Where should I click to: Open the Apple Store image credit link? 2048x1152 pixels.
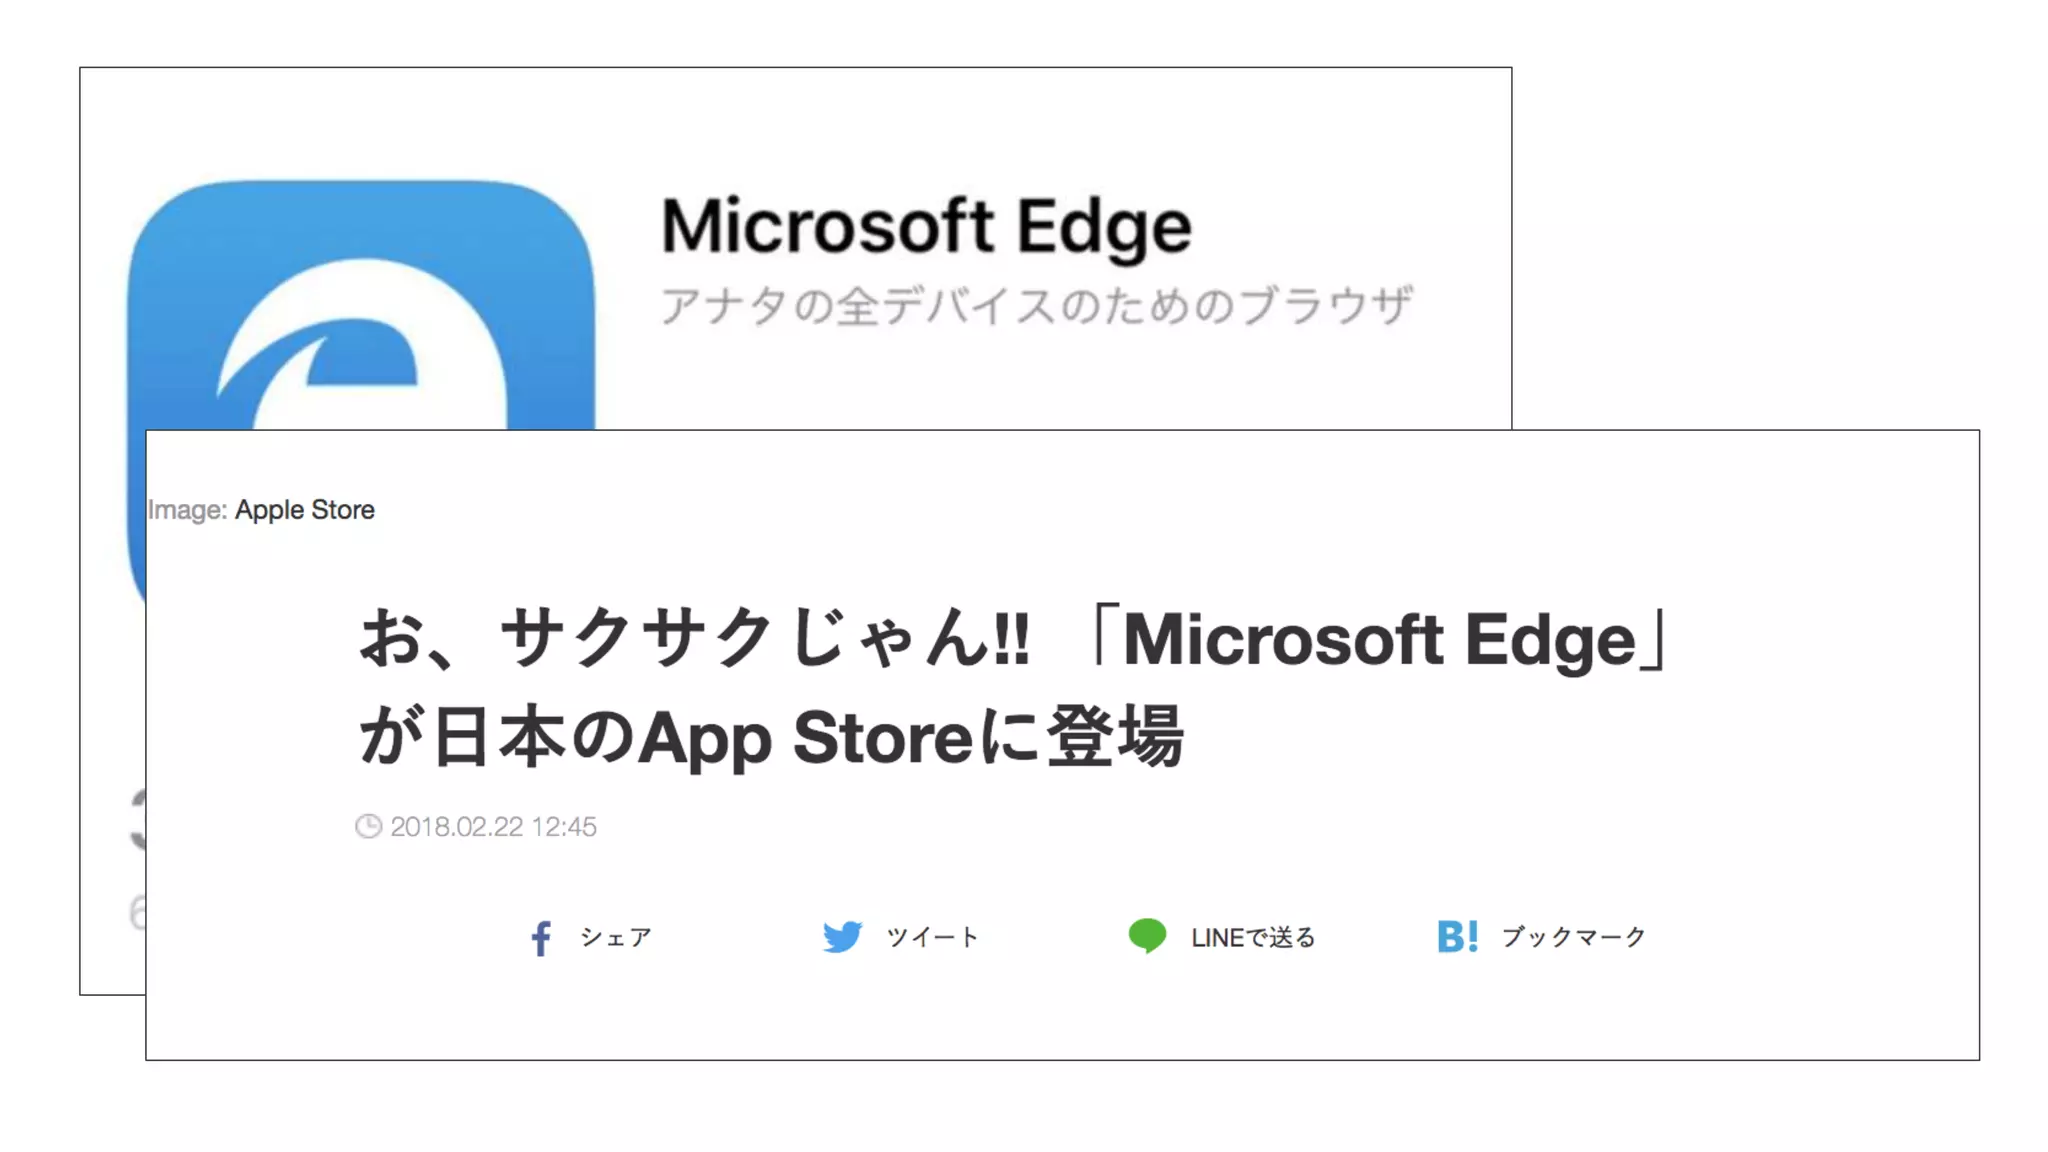305,510
